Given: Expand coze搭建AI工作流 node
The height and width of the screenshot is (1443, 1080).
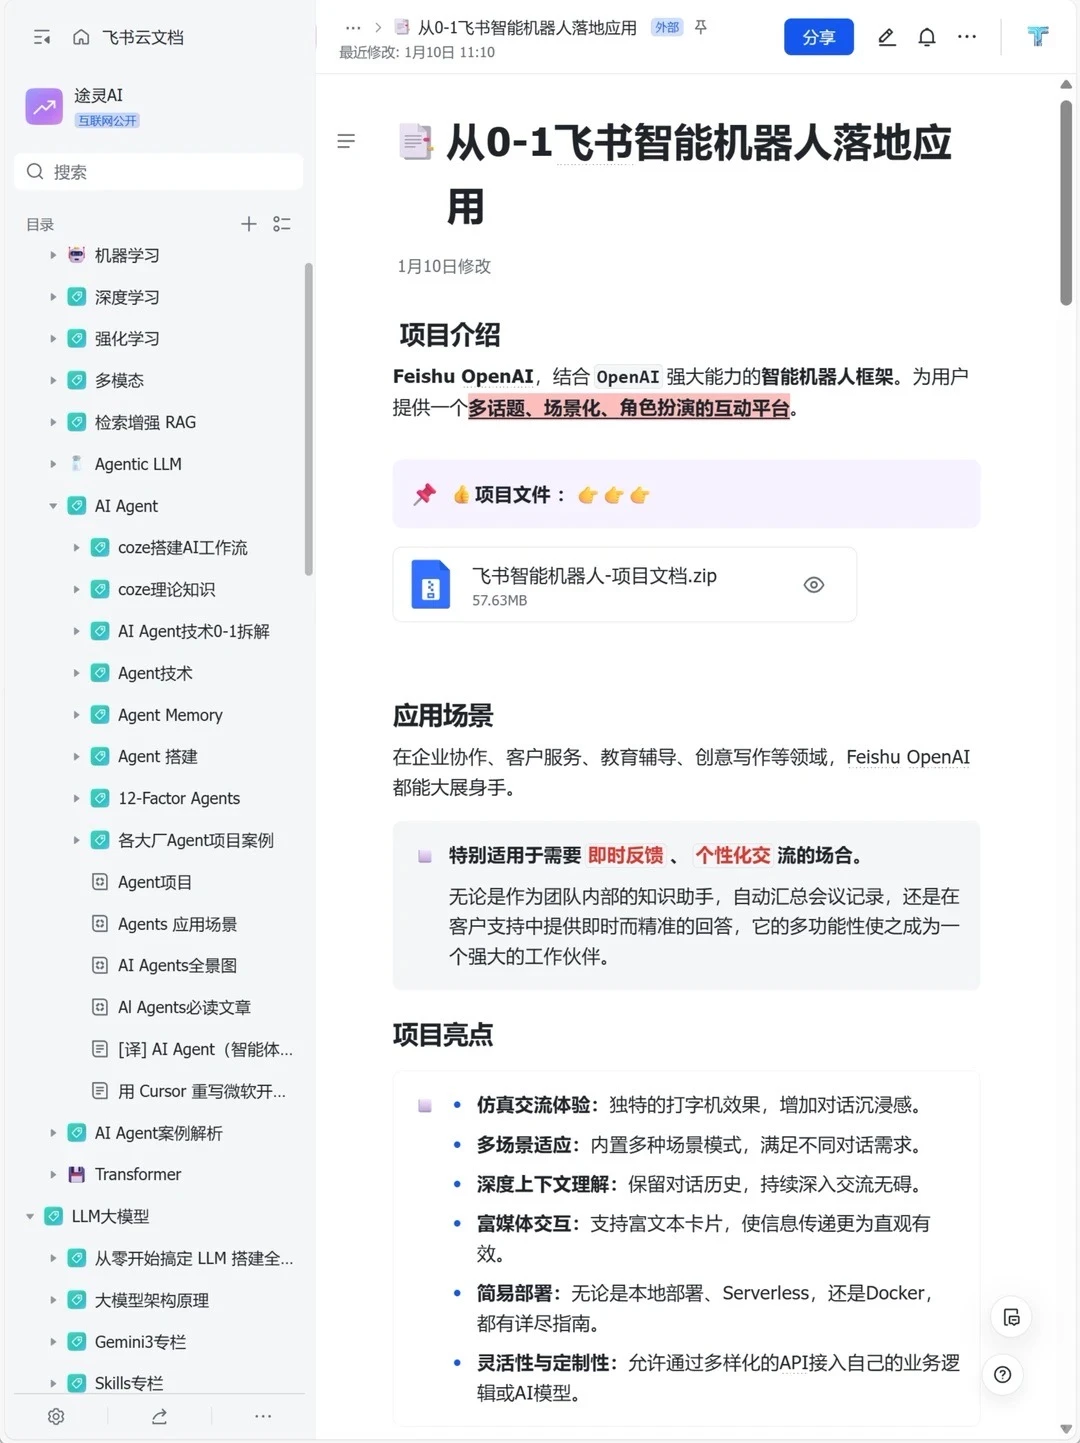Looking at the screenshot, I should pyautogui.click(x=76, y=548).
